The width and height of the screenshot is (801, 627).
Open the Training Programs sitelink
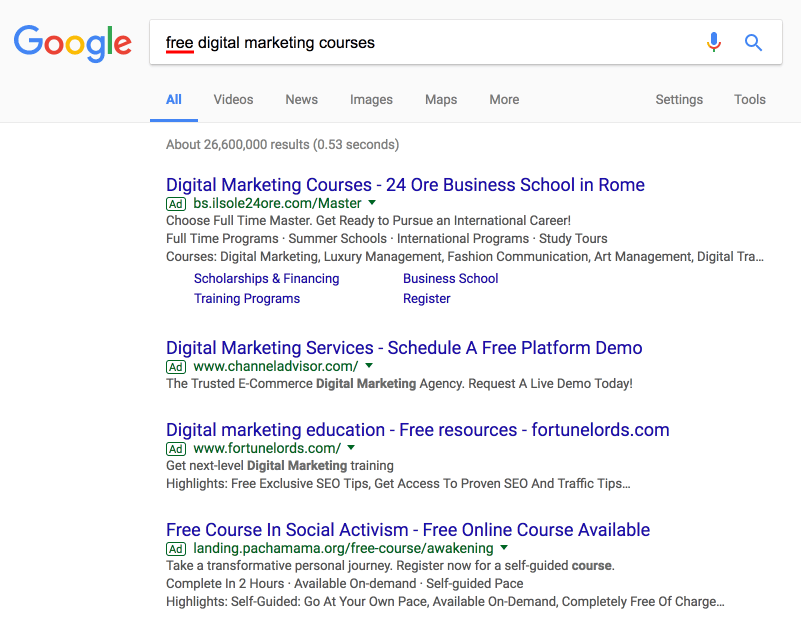(247, 299)
